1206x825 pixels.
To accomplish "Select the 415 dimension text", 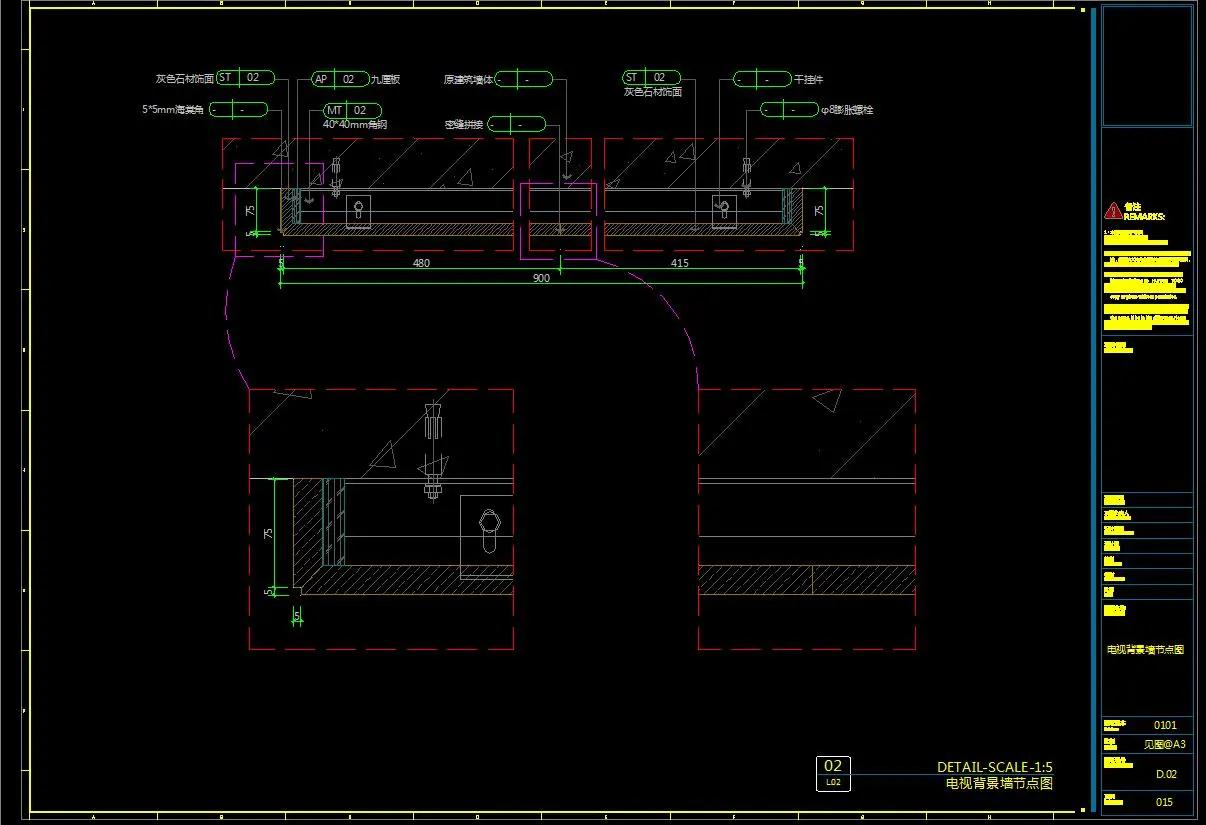I will 679,264.
